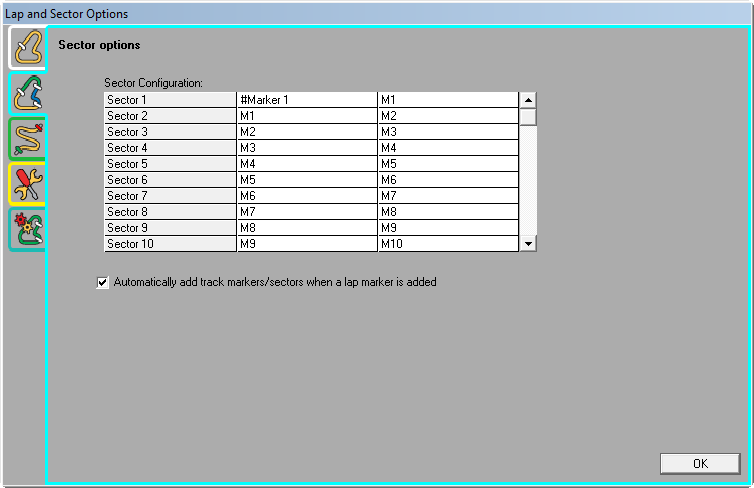754x488 pixels.
Task: Open the open-ended track with flags icon
Action: pyautogui.click(x=27, y=139)
